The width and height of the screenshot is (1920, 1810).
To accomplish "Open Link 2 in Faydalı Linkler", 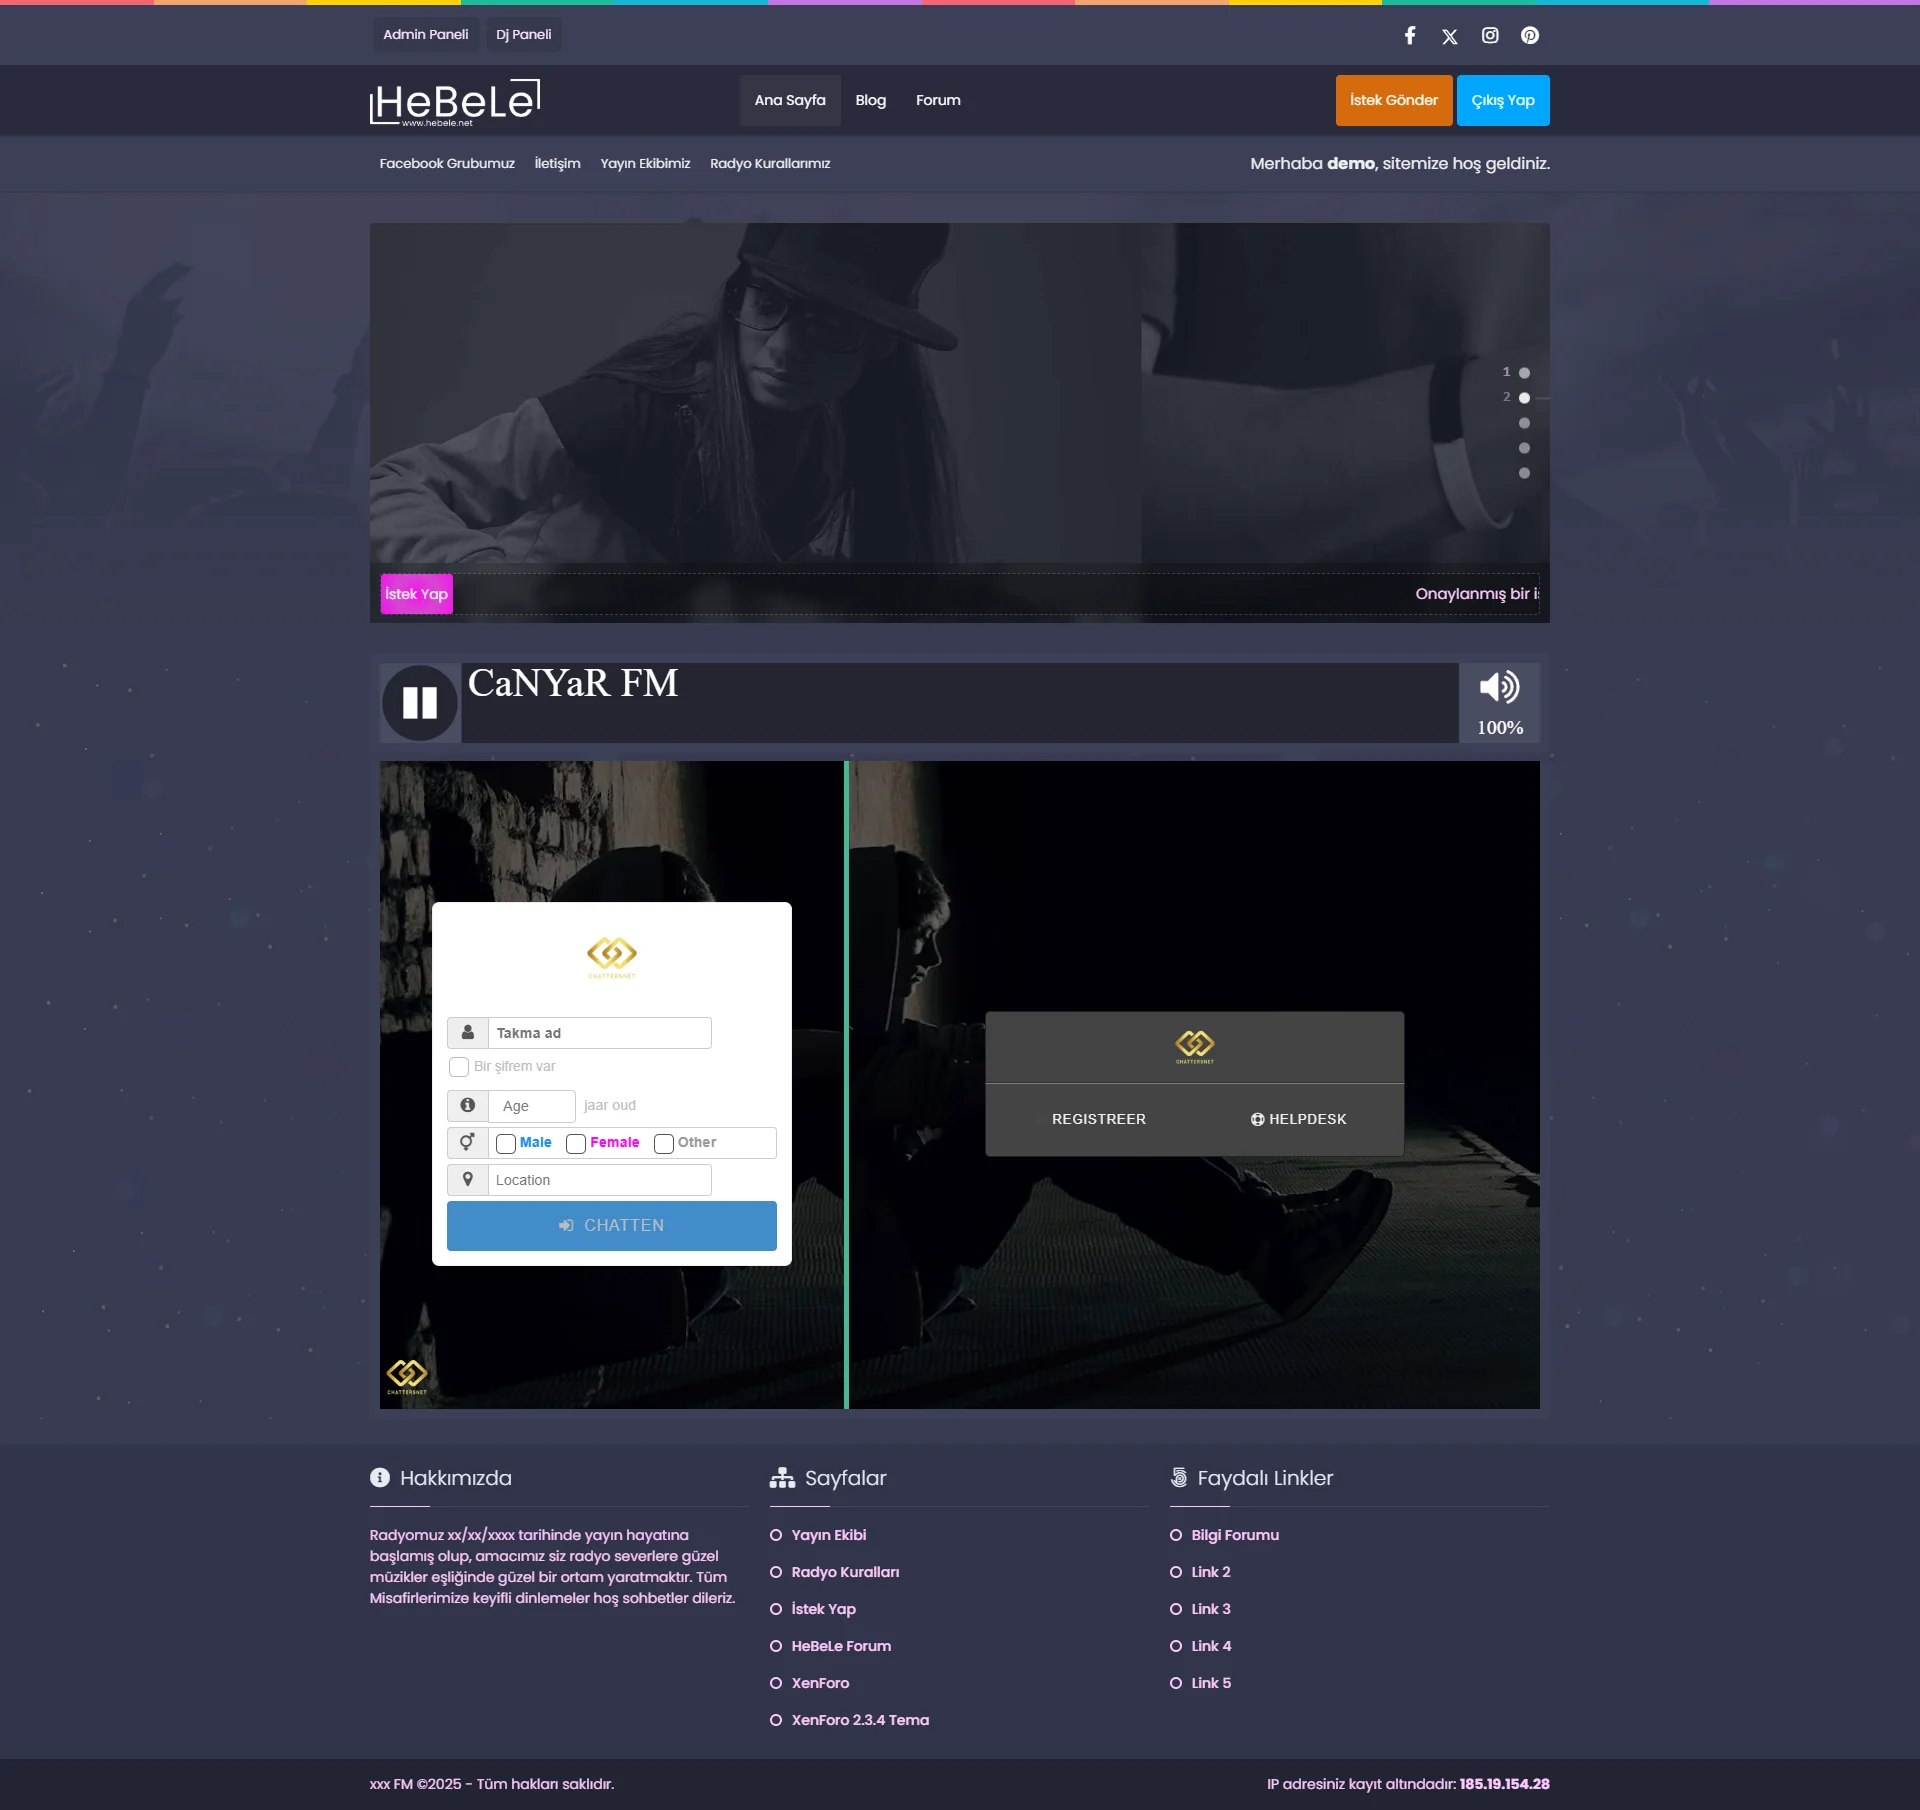I will click(1211, 1572).
